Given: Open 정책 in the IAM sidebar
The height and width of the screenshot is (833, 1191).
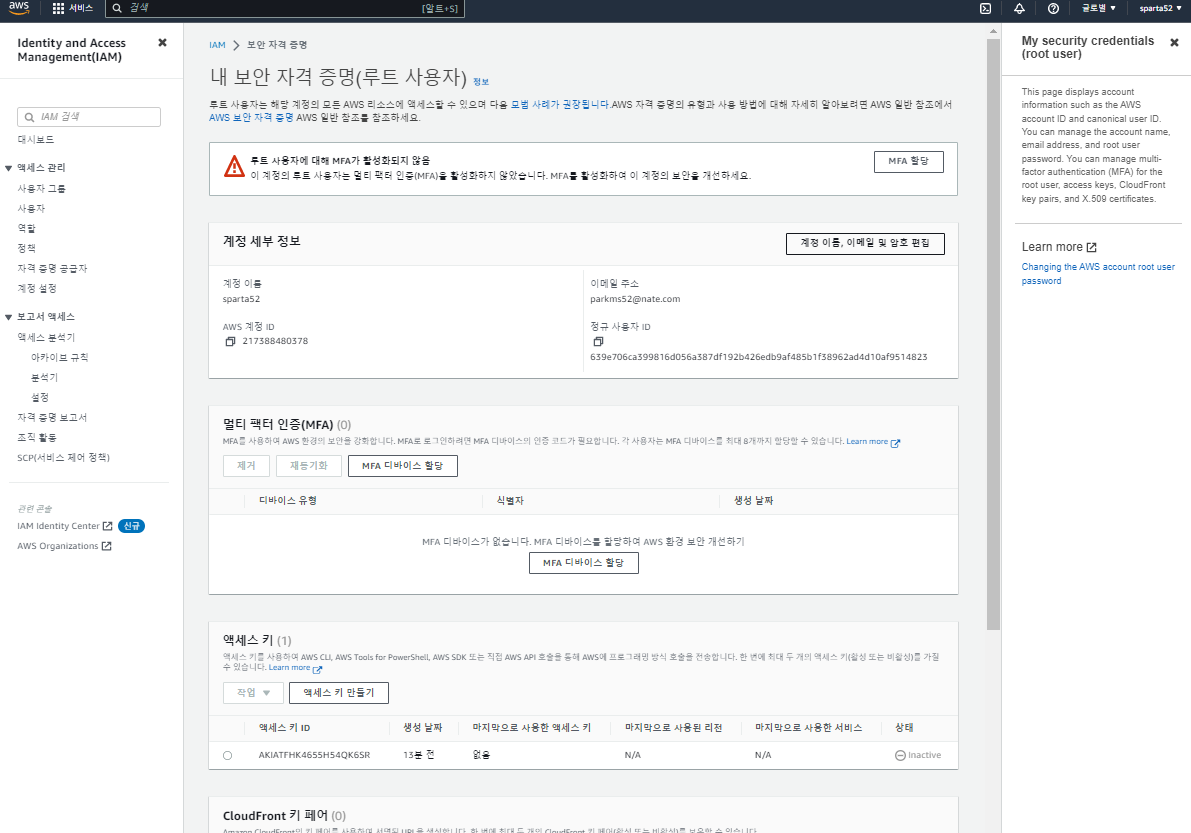Looking at the screenshot, I should coord(27,248).
